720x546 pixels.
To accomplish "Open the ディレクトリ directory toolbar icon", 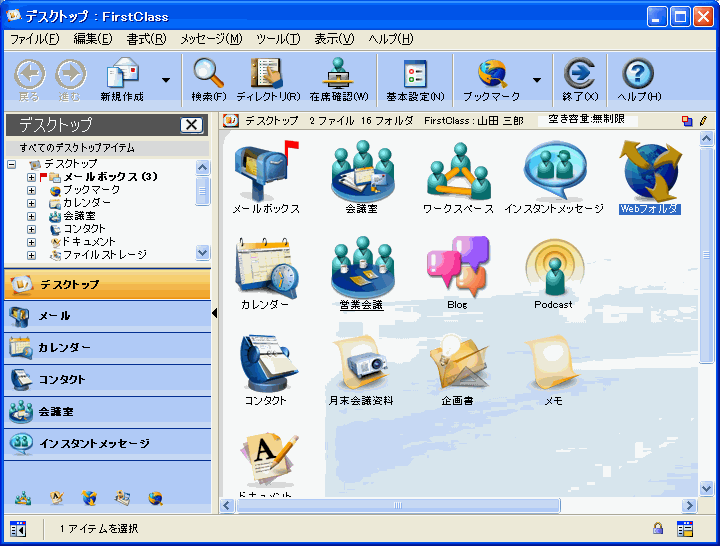I will pyautogui.click(x=268, y=79).
